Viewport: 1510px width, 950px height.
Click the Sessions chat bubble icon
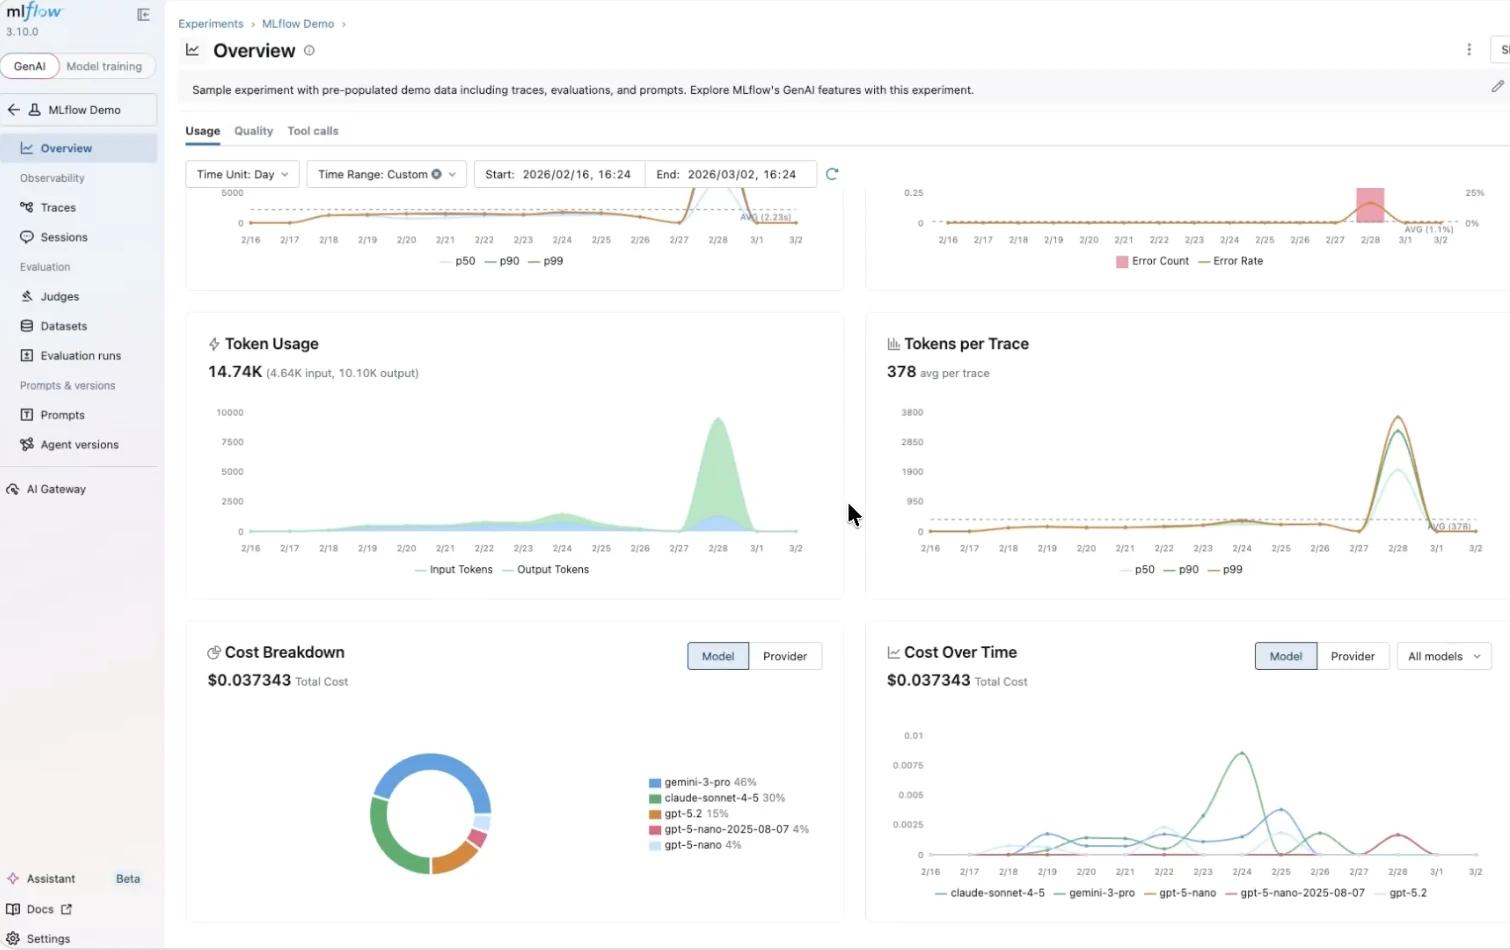(27, 237)
